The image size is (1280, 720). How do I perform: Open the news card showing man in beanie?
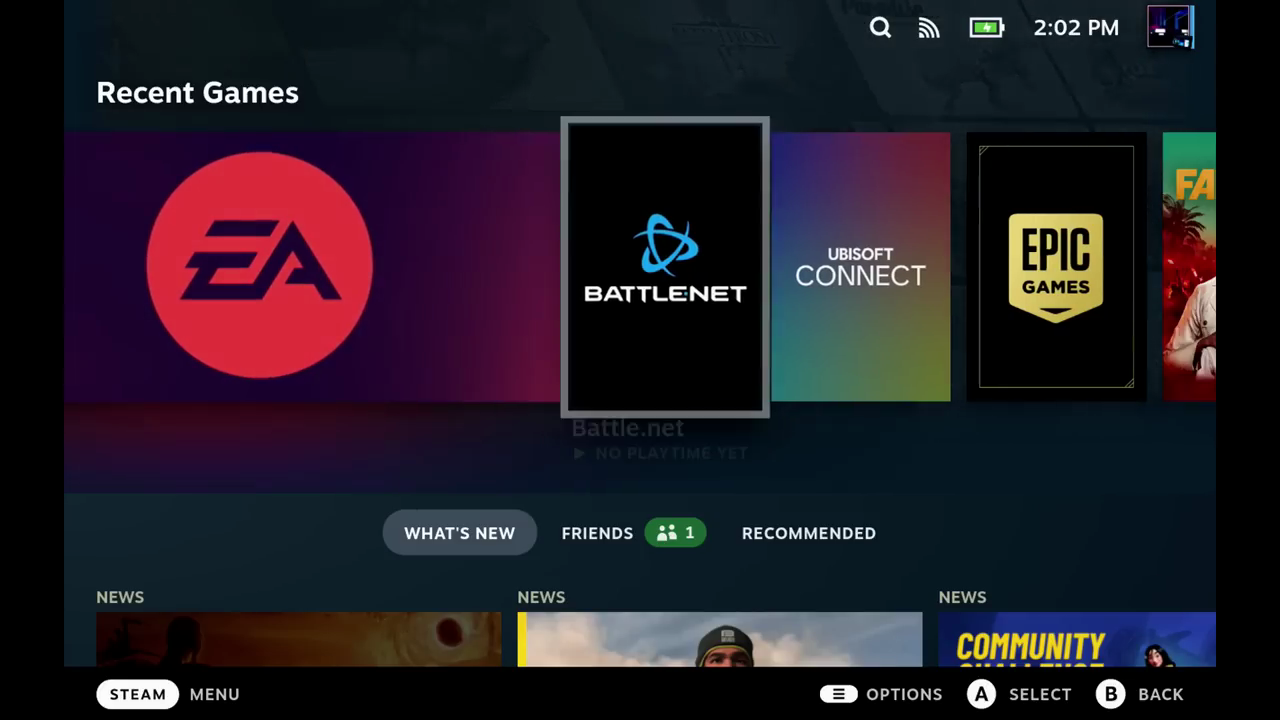pyautogui.click(x=720, y=639)
